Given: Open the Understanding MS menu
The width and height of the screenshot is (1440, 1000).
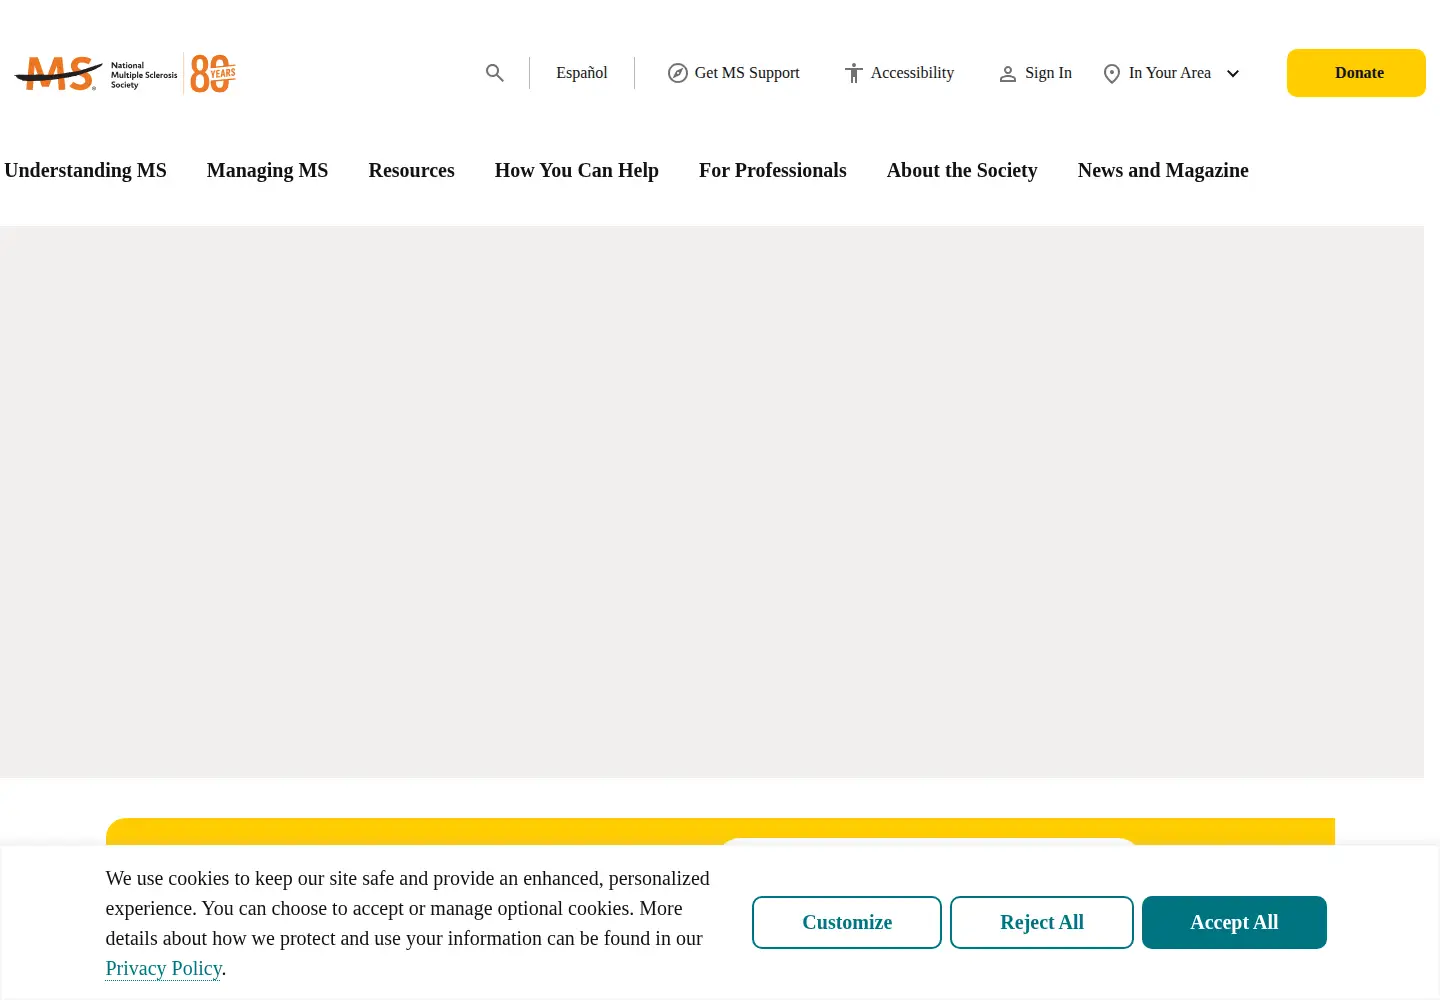Looking at the screenshot, I should (x=85, y=170).
